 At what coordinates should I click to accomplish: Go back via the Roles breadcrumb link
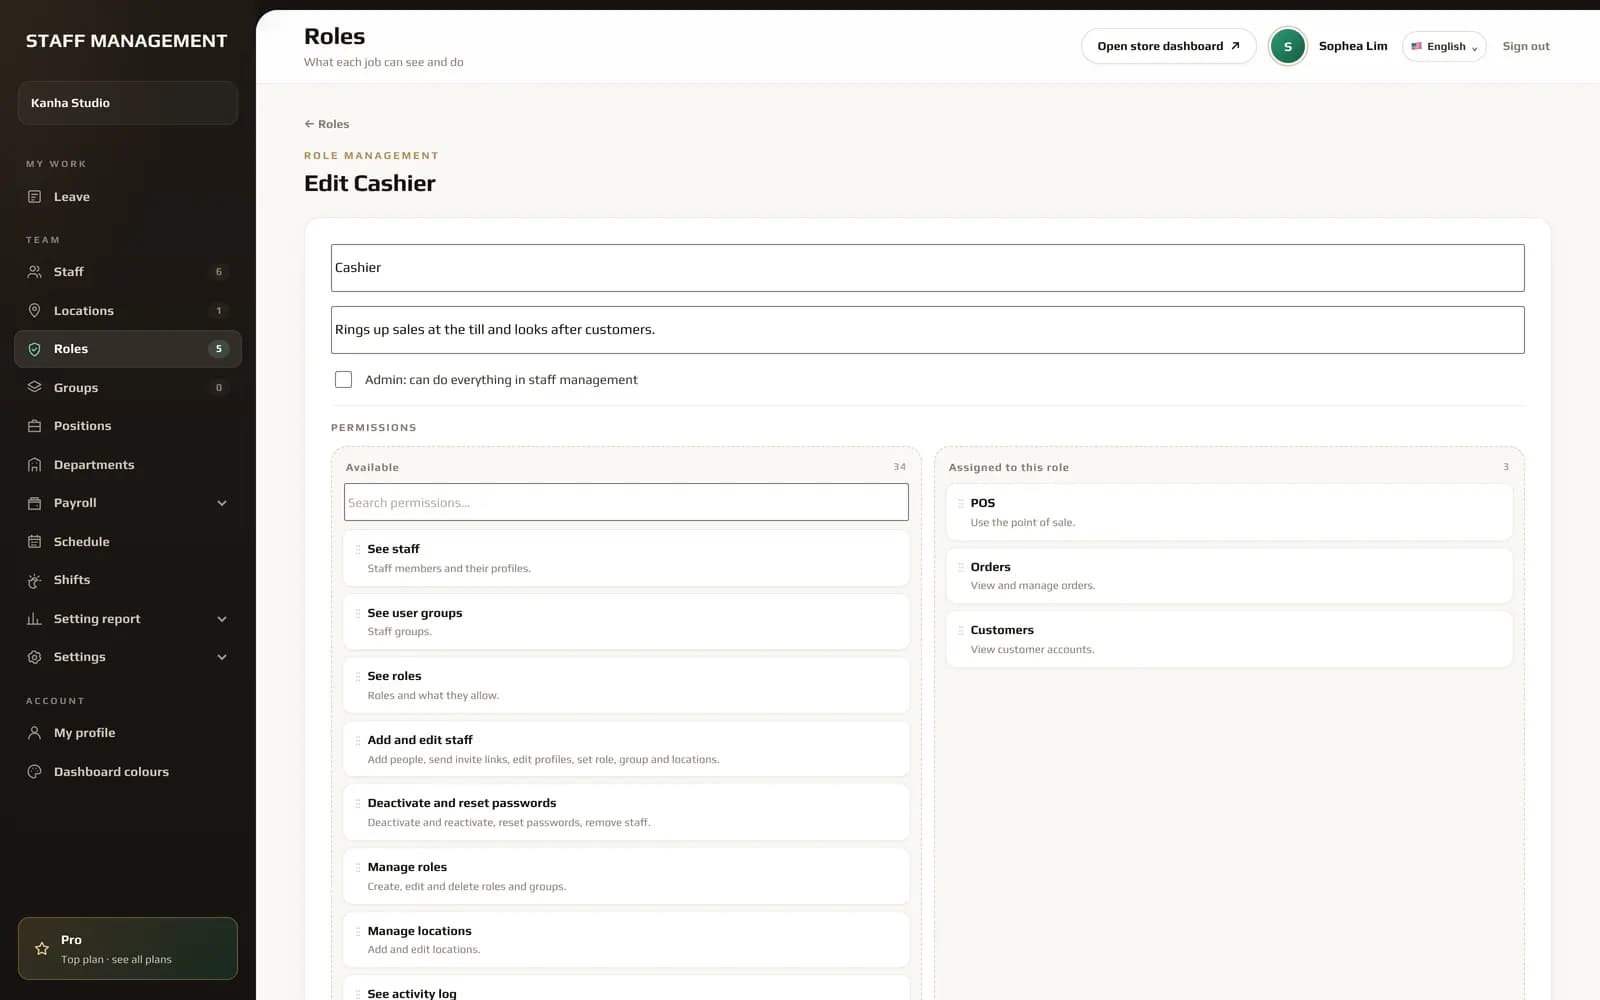327,124
